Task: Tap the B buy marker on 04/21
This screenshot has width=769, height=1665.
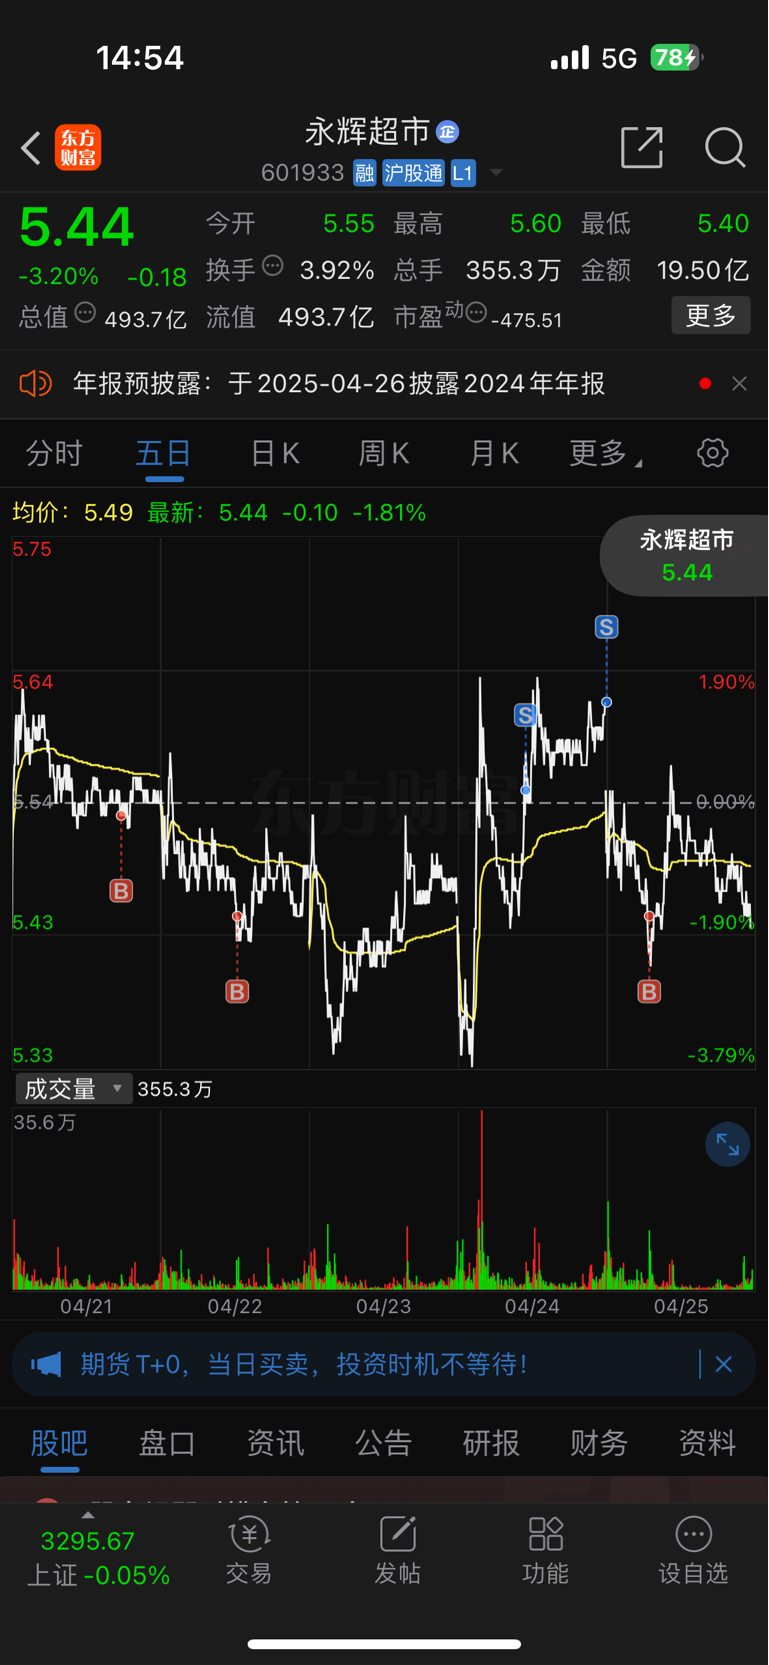Action: (x=121, y=890)
